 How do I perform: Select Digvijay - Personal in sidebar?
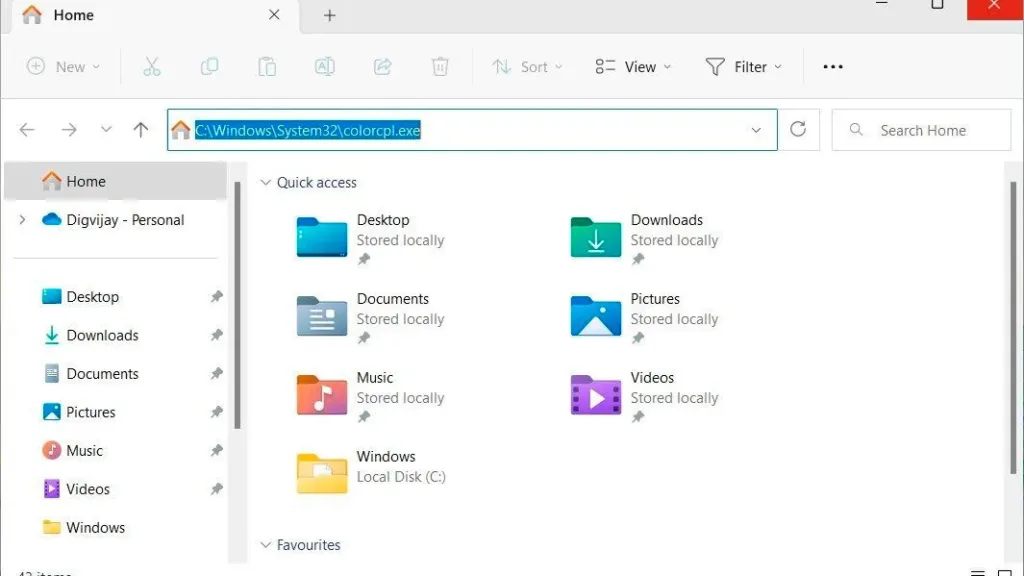(x=116, y=220)
